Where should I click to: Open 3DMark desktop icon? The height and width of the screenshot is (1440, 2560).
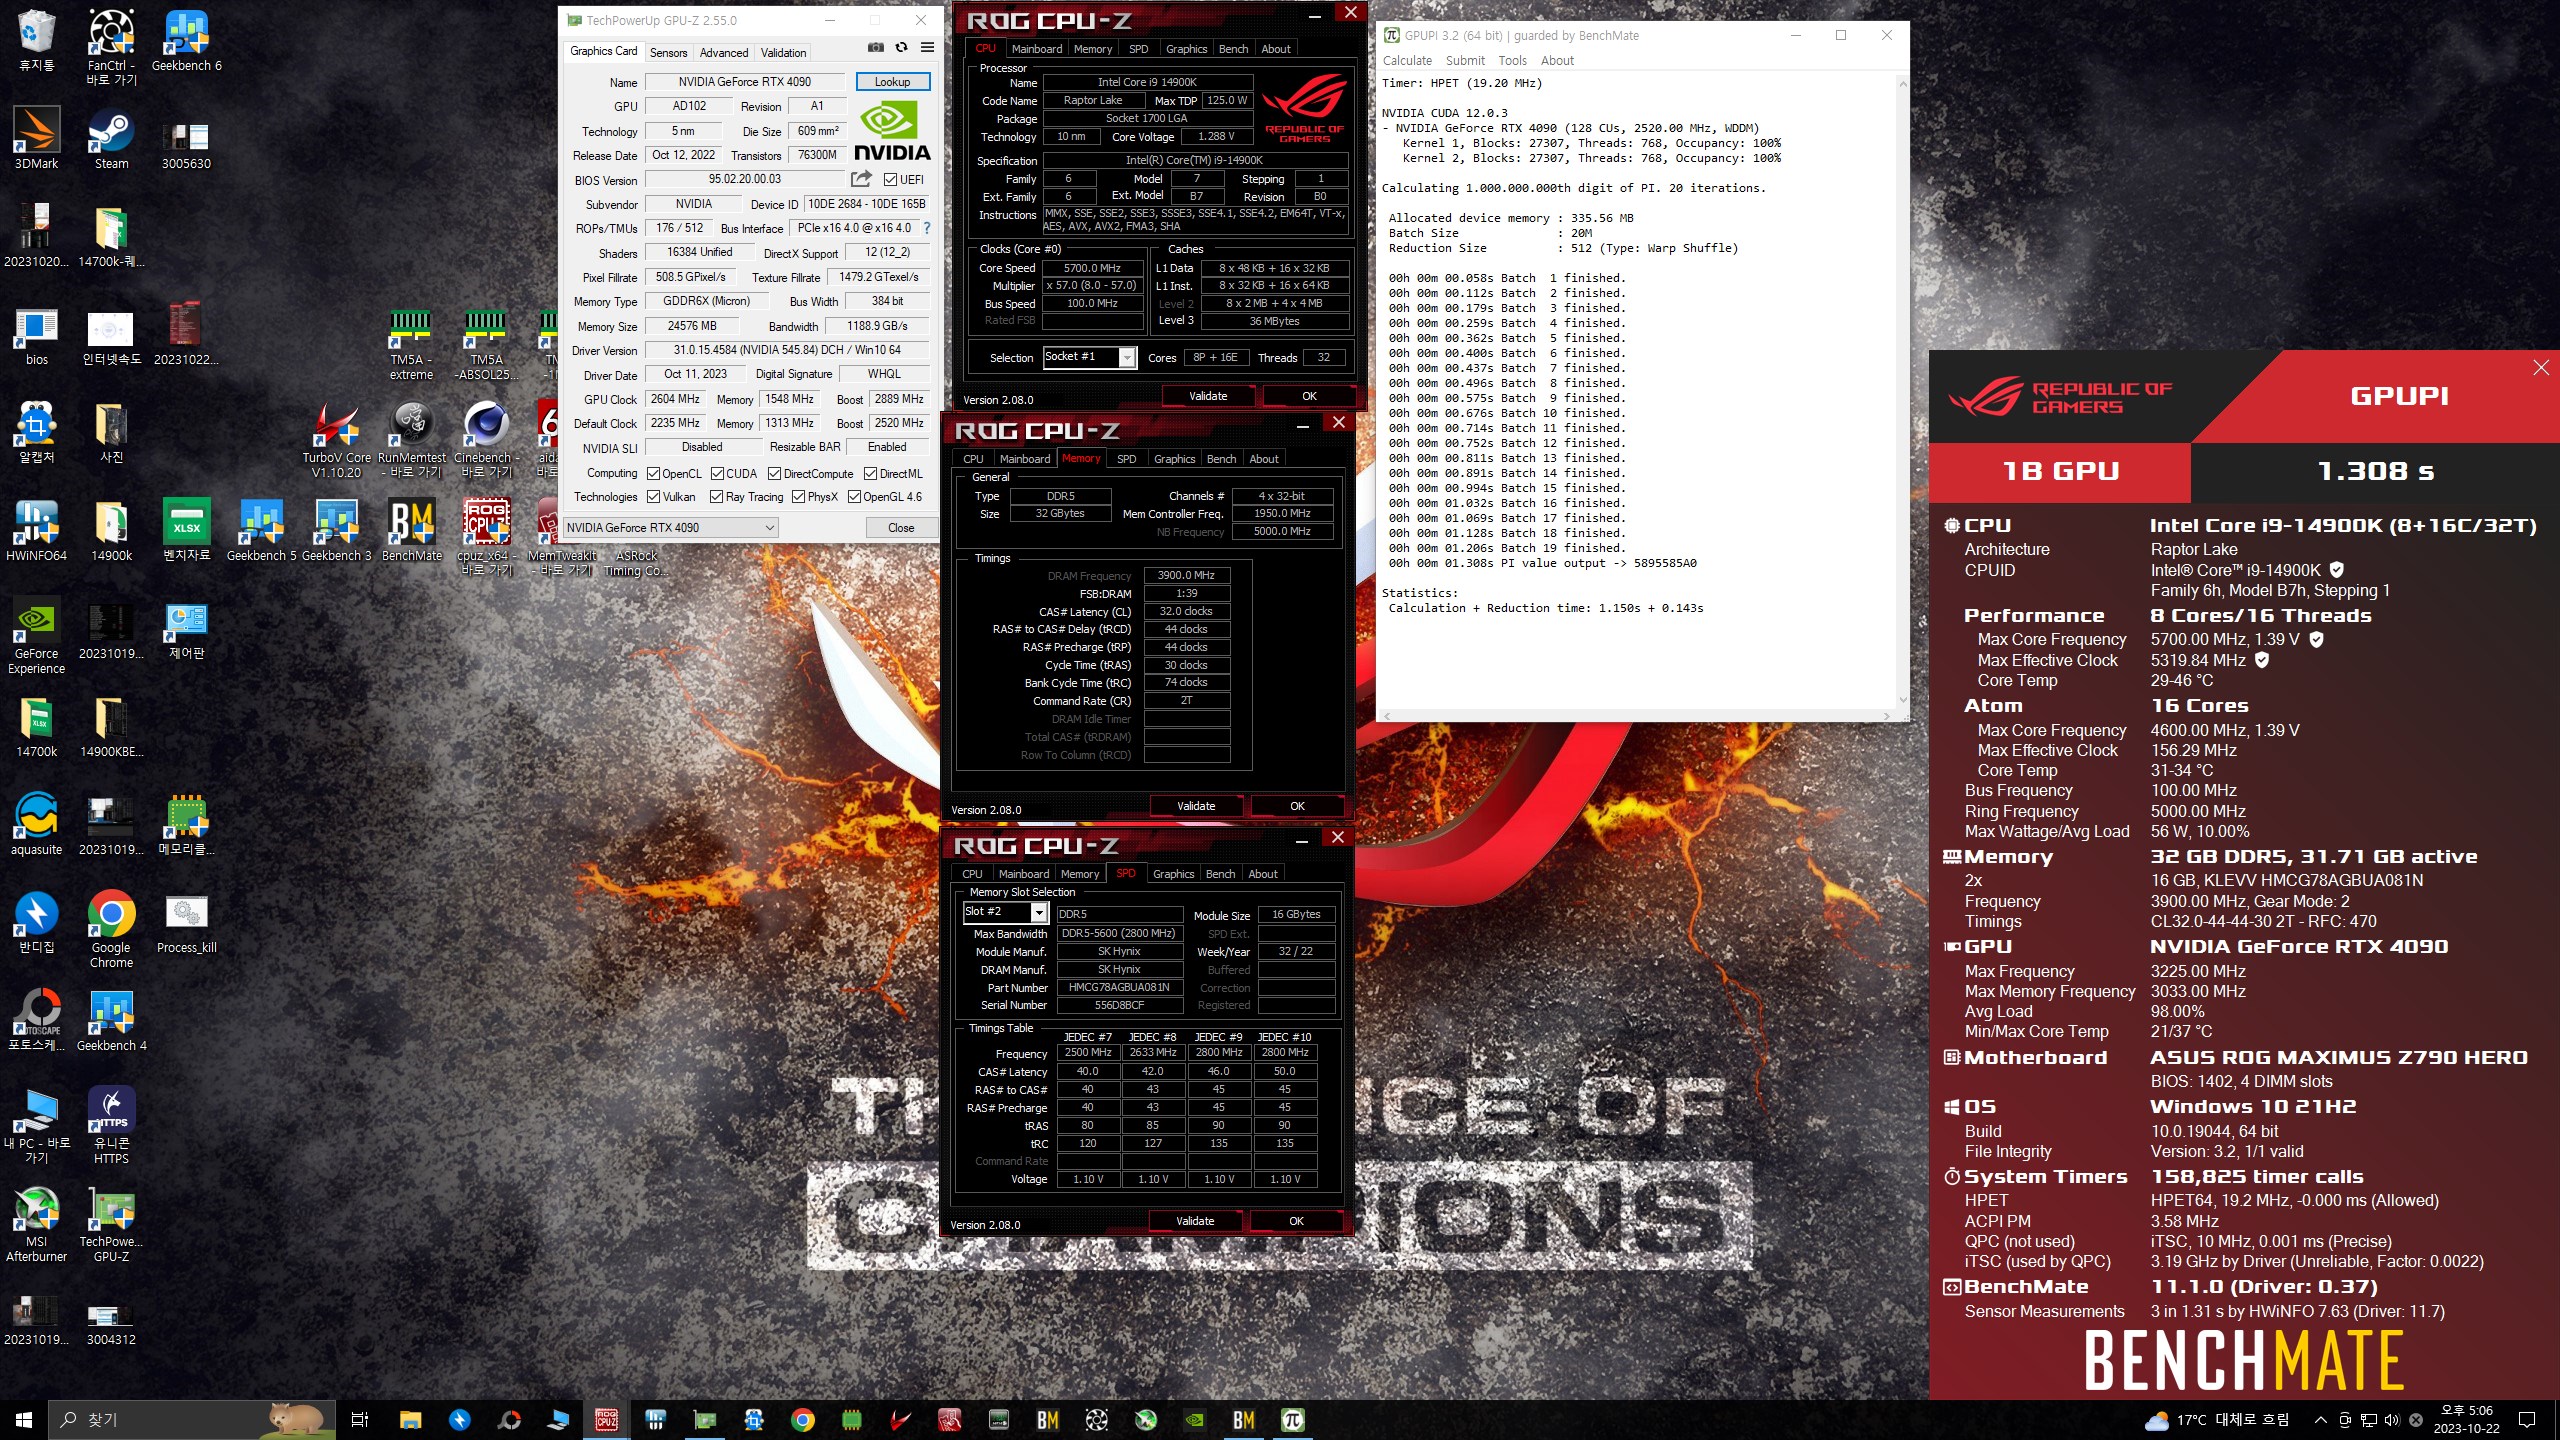point(37,138)
